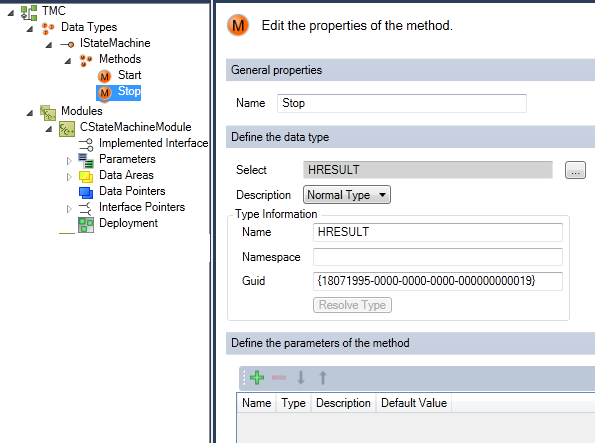Image resolution: width=595 pixels, height=443 pixels.
Task: Click the ellipsis browse data type button
Action: [575, 170]
